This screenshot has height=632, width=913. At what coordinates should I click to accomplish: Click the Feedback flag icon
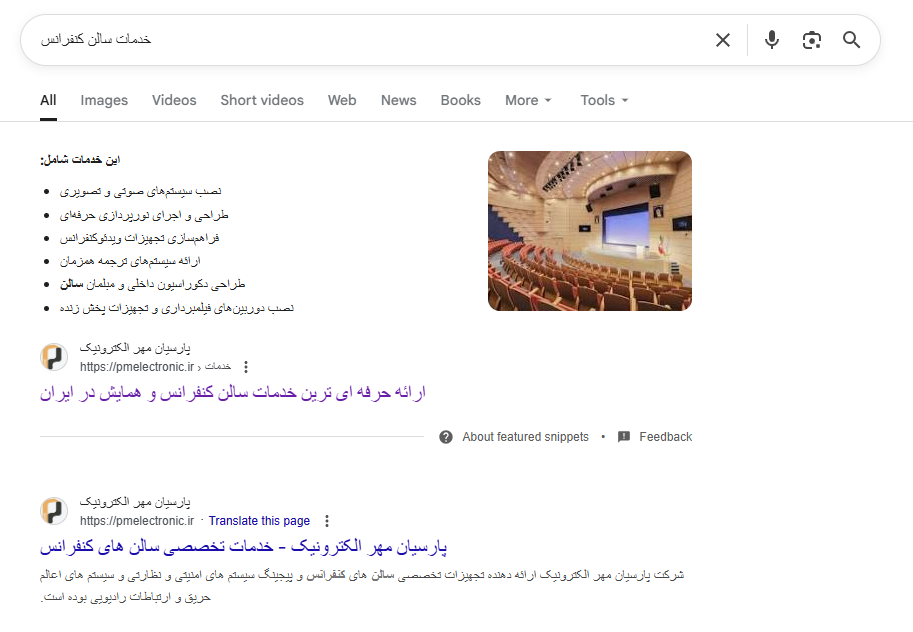624,437
